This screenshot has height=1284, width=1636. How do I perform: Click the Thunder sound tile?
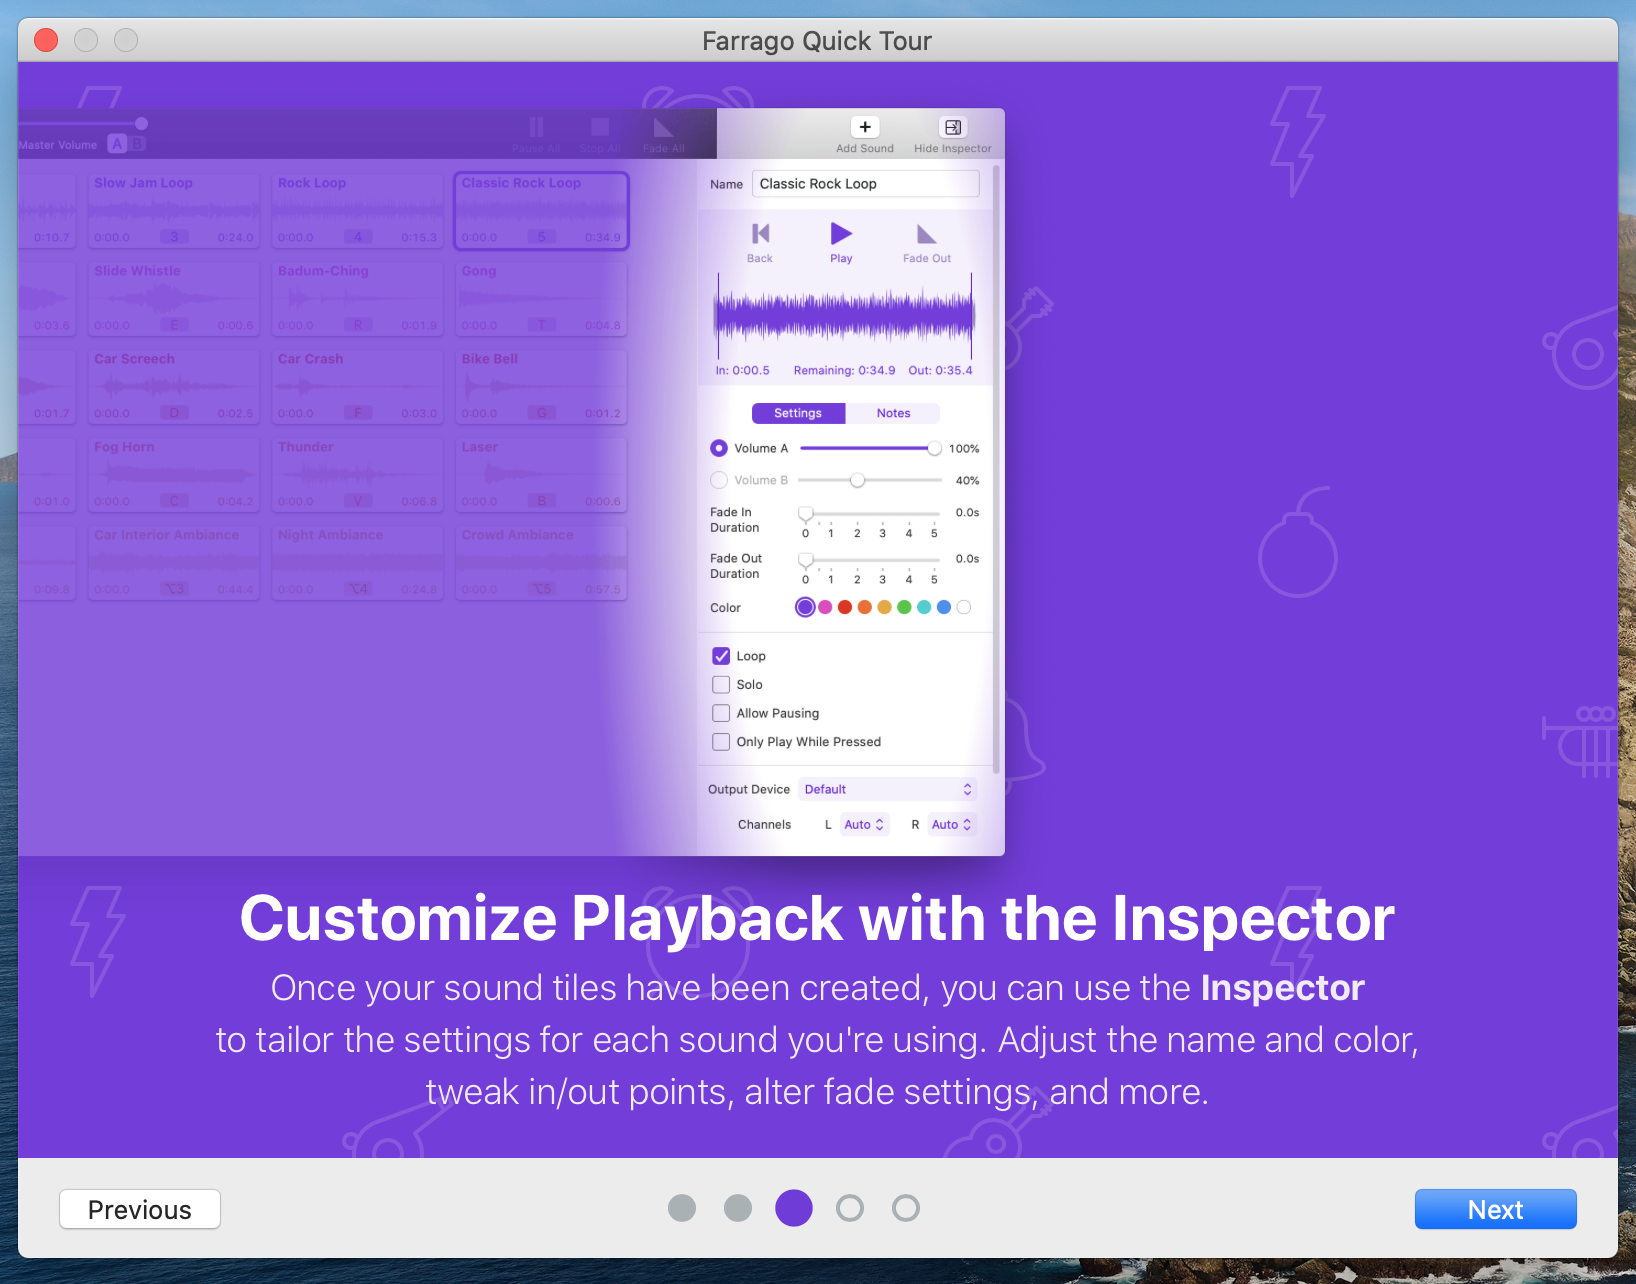coord(357,475)
